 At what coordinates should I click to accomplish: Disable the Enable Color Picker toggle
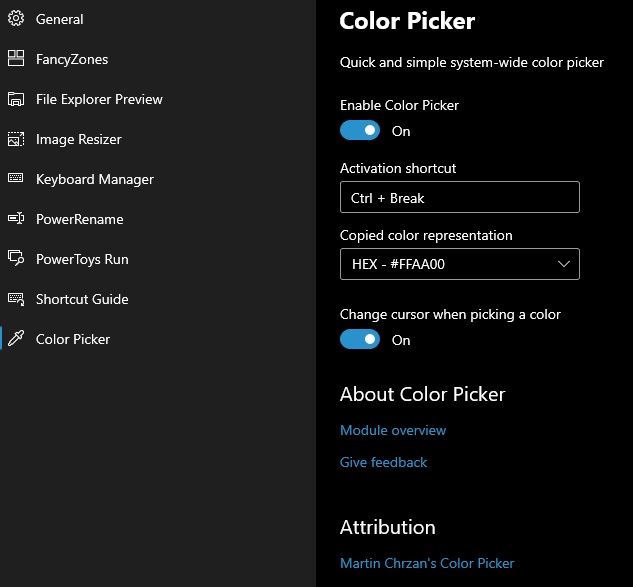[x=360, y=131]
